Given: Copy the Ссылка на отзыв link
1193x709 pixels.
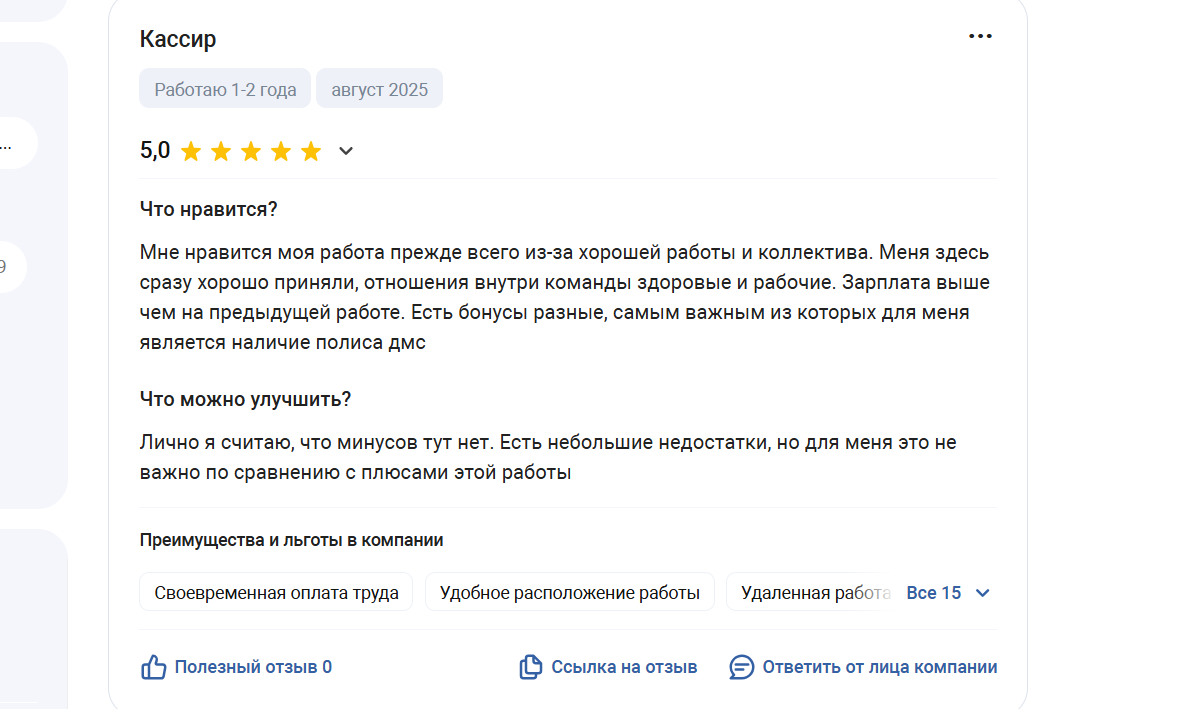Looking at the screenshot, I should point(624,667).
